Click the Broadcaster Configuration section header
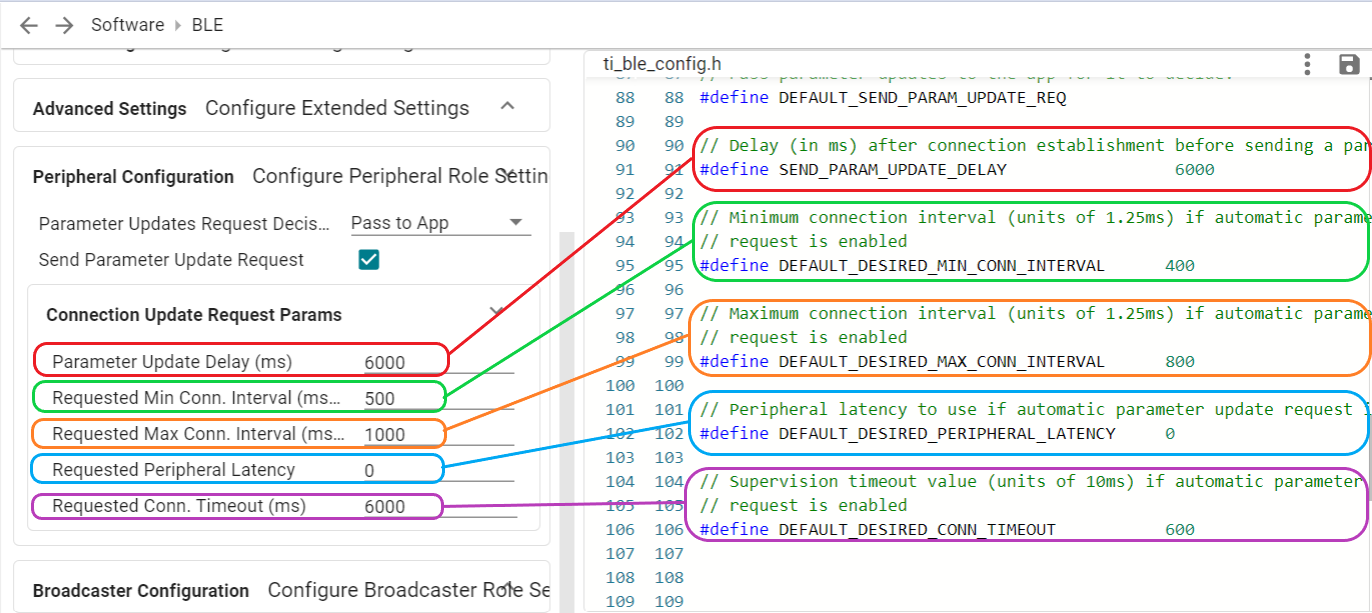 tap(141, 589)
